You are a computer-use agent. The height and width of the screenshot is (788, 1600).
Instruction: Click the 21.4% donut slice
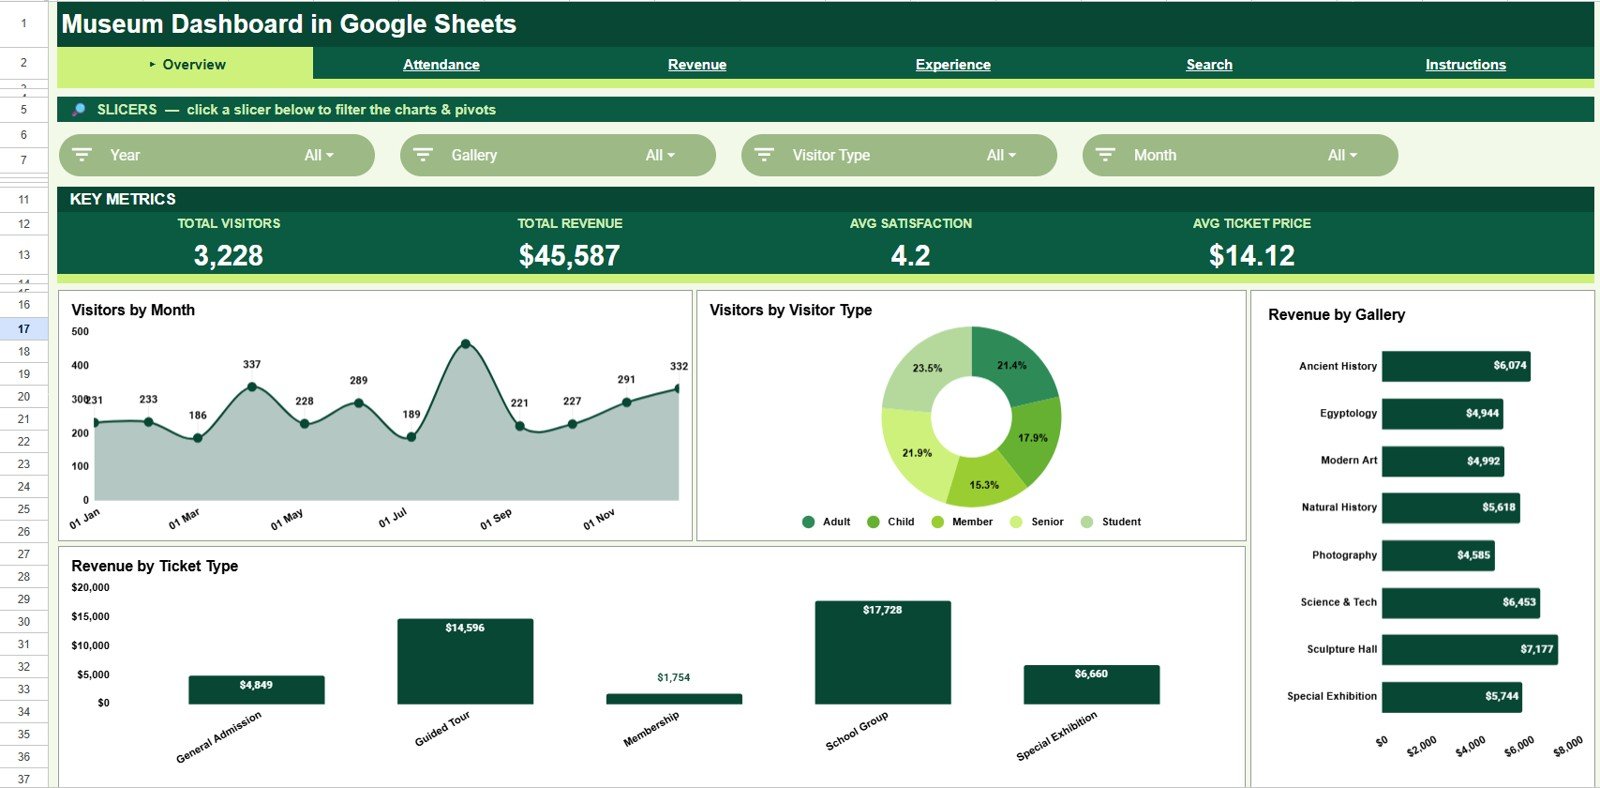tap(1012, 366)
